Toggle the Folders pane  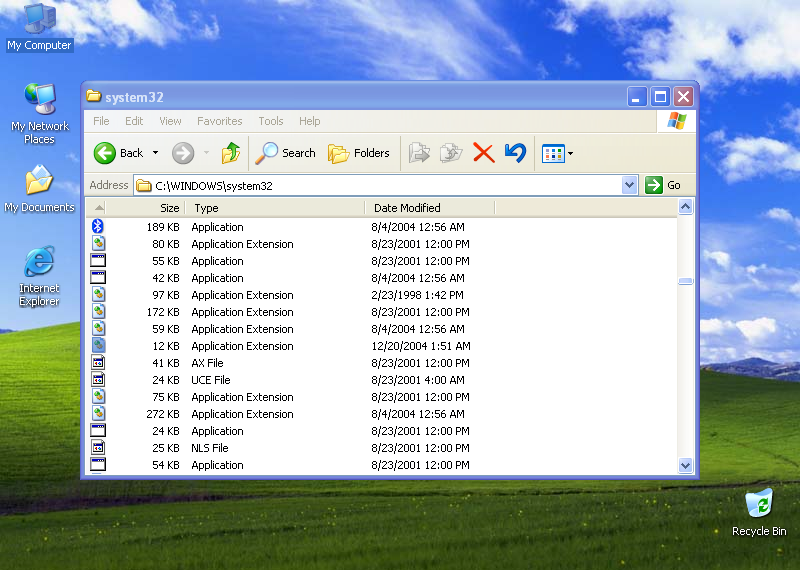click(x=359, y=153)
